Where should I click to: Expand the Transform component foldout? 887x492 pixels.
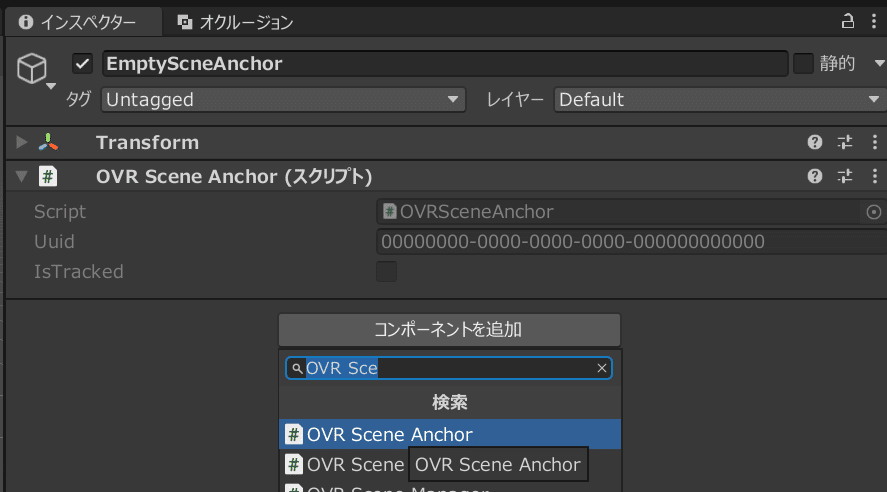22,143
